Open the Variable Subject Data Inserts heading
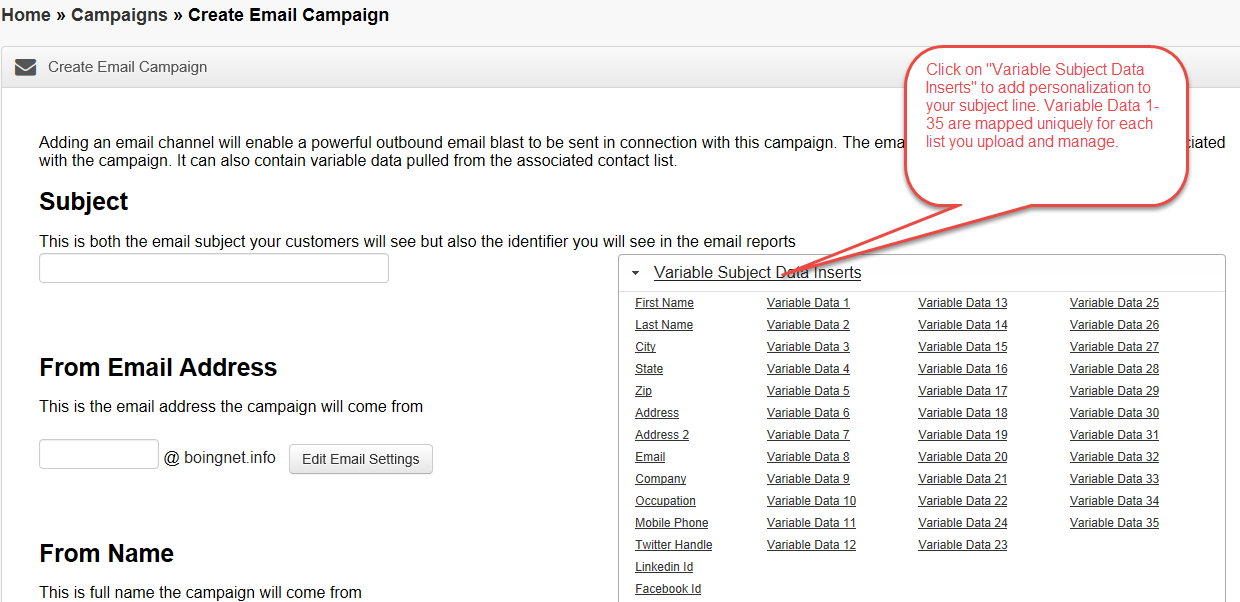The width and height of the screenshot is (1240, 602). [757, 273]
